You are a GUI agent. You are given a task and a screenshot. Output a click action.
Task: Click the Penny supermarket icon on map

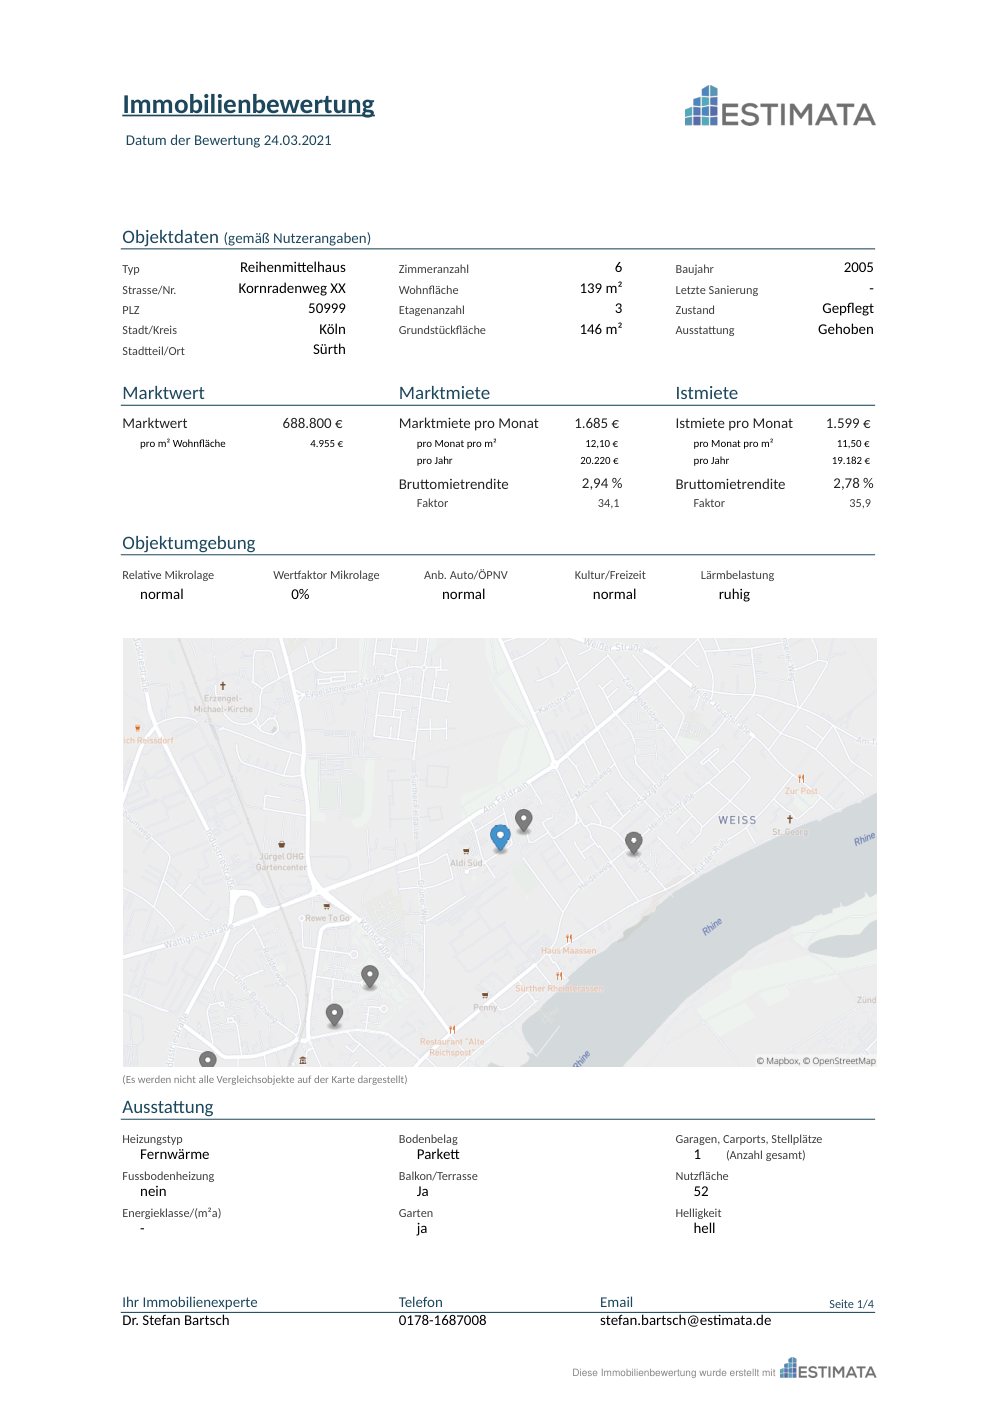tap(485, 996)
